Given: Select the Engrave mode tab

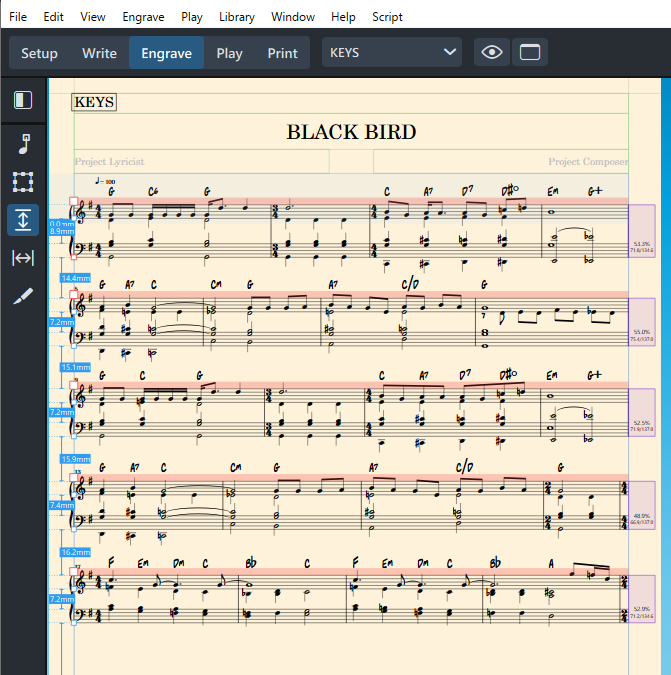Looking at the screenshot, I should point(167,53).
